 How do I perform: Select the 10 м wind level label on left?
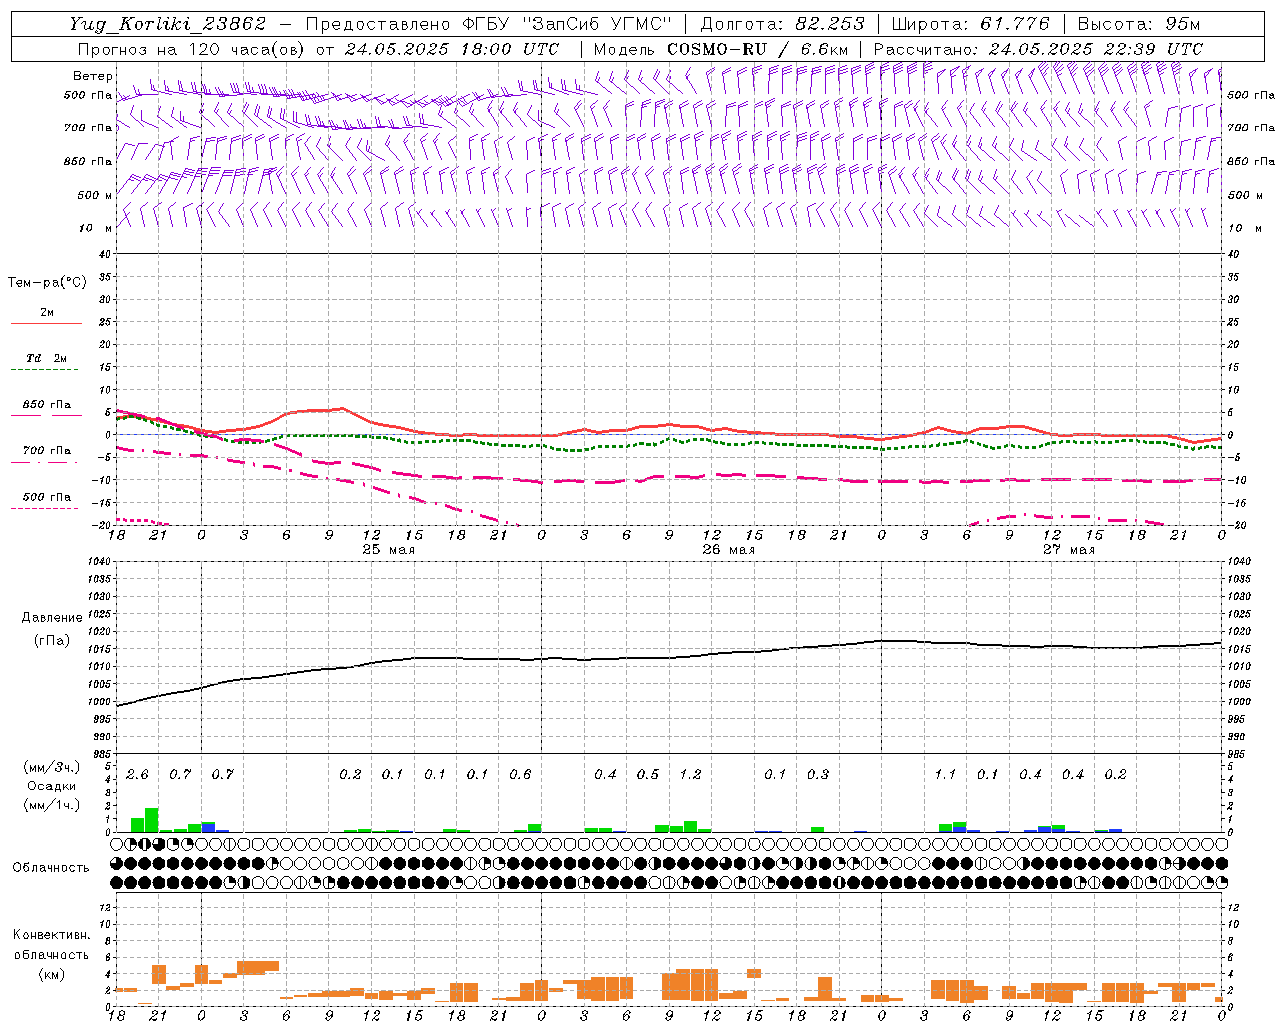point(96,228)
